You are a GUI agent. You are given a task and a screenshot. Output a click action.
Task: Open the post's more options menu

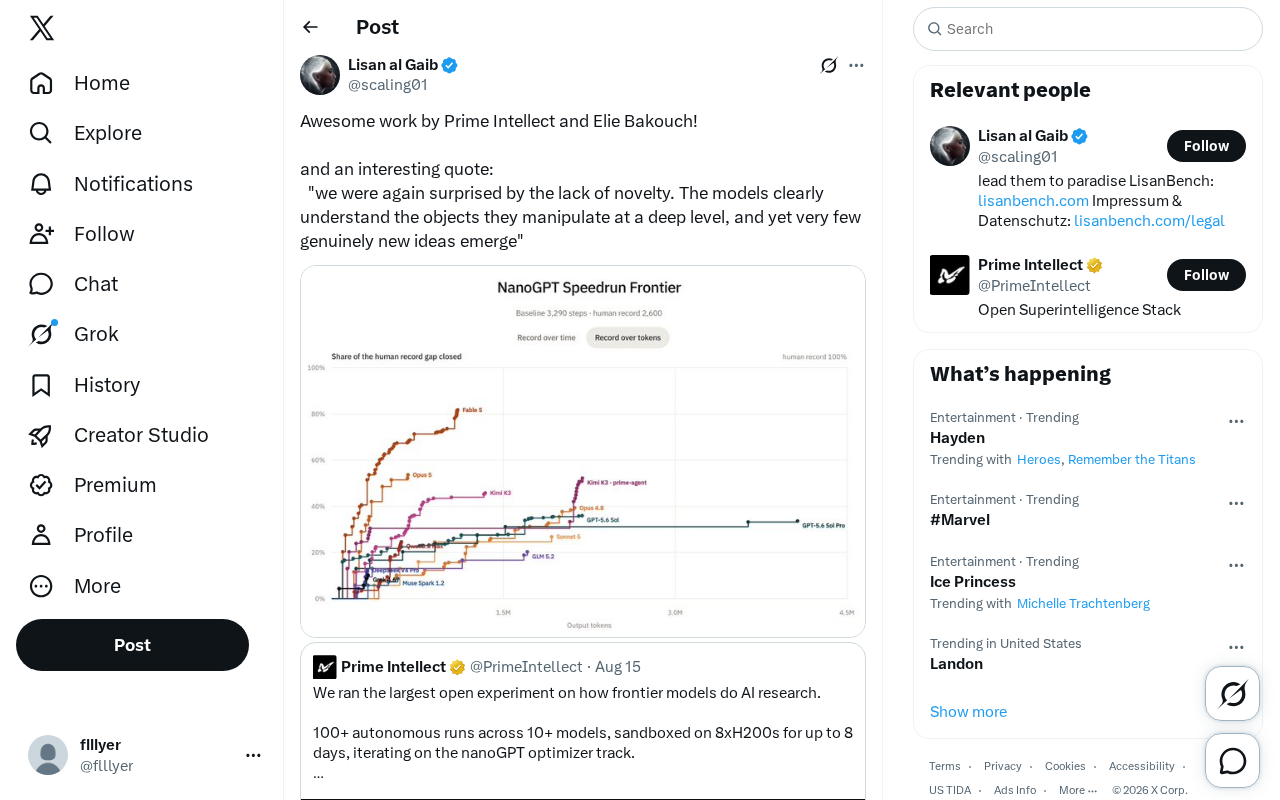click(x=856, y=65)
